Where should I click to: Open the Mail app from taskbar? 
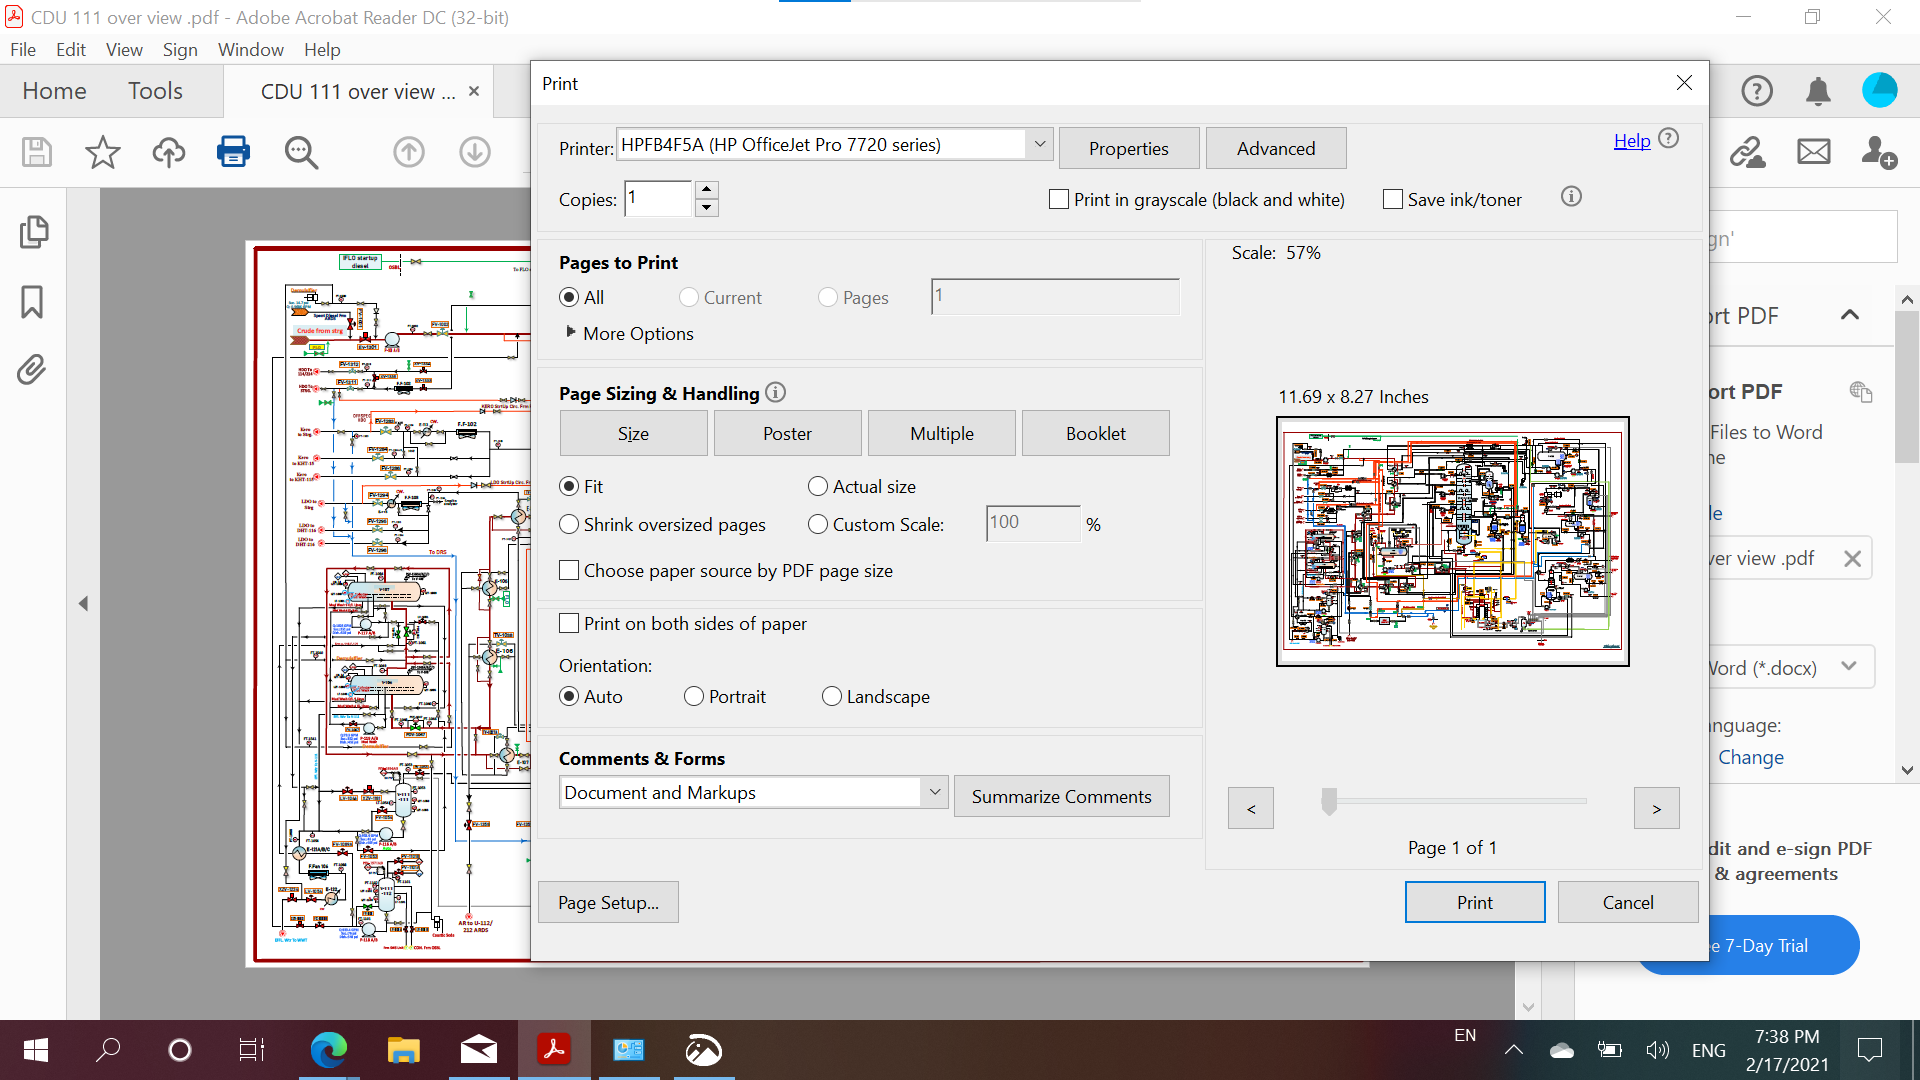pyautogui.click(x=479, y=1049)
